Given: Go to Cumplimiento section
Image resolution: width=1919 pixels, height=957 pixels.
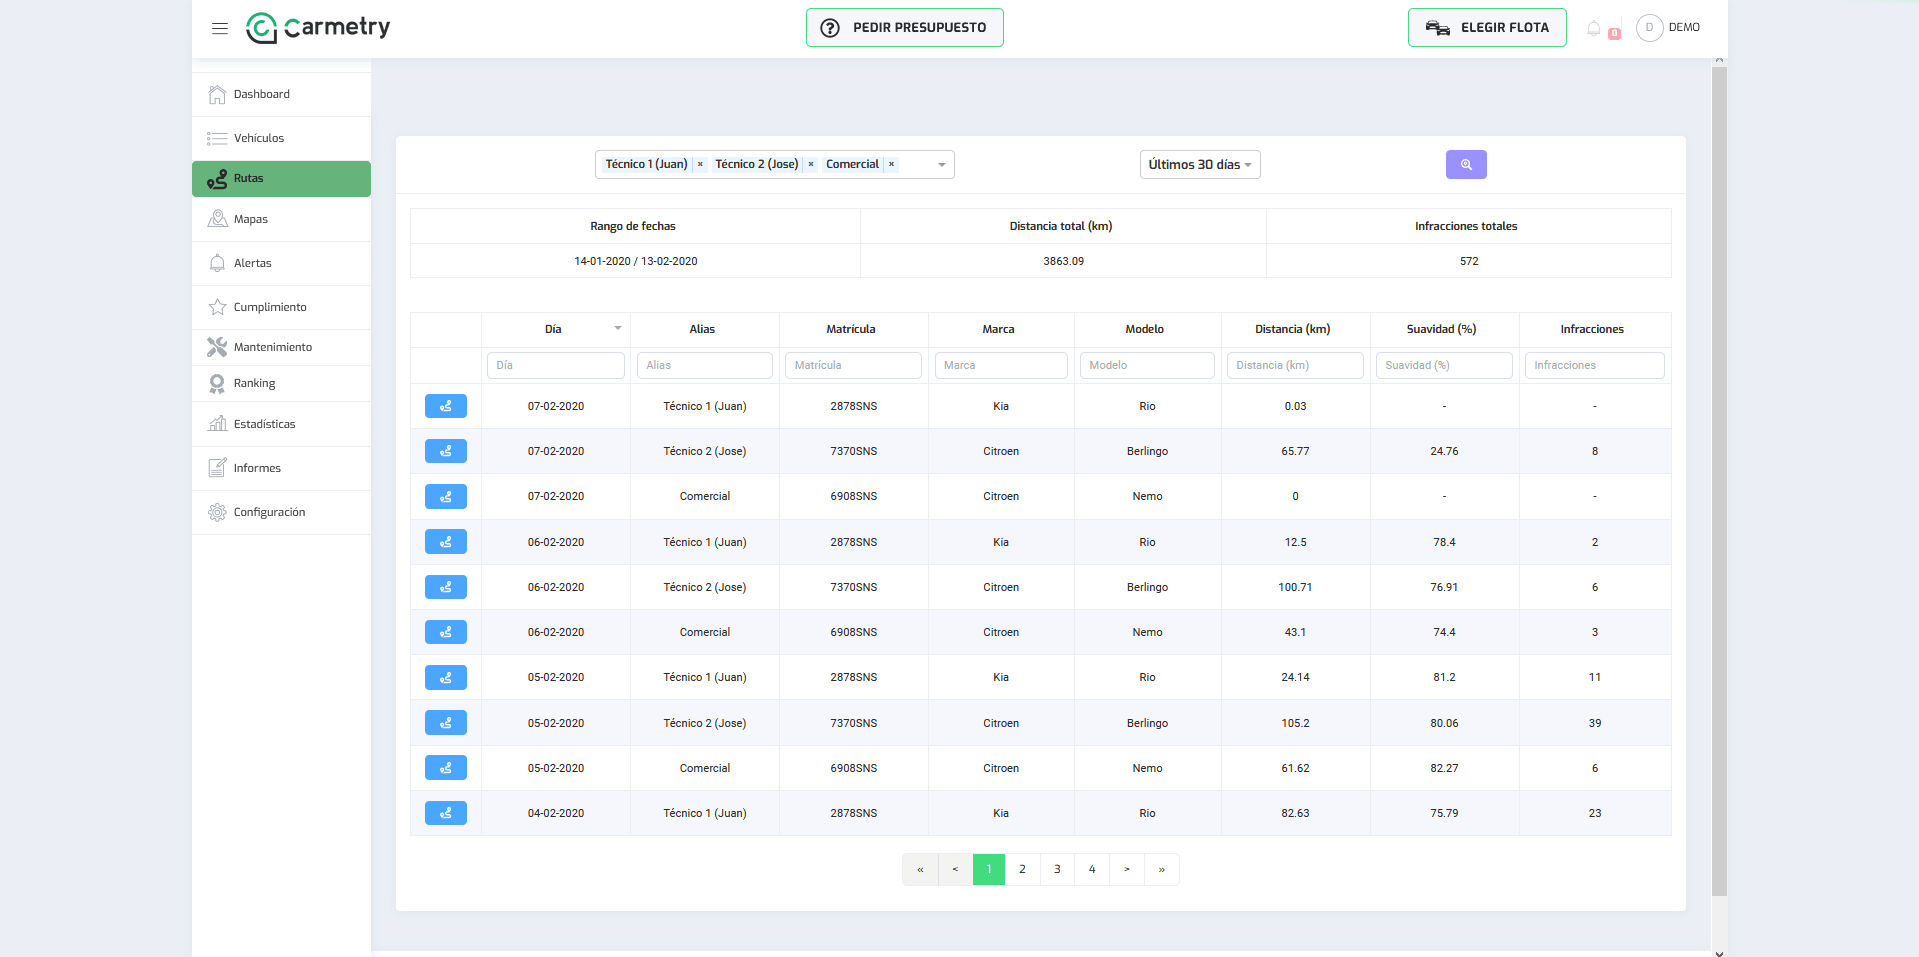Looking at the screenshot, I should [x=281, y=307].
